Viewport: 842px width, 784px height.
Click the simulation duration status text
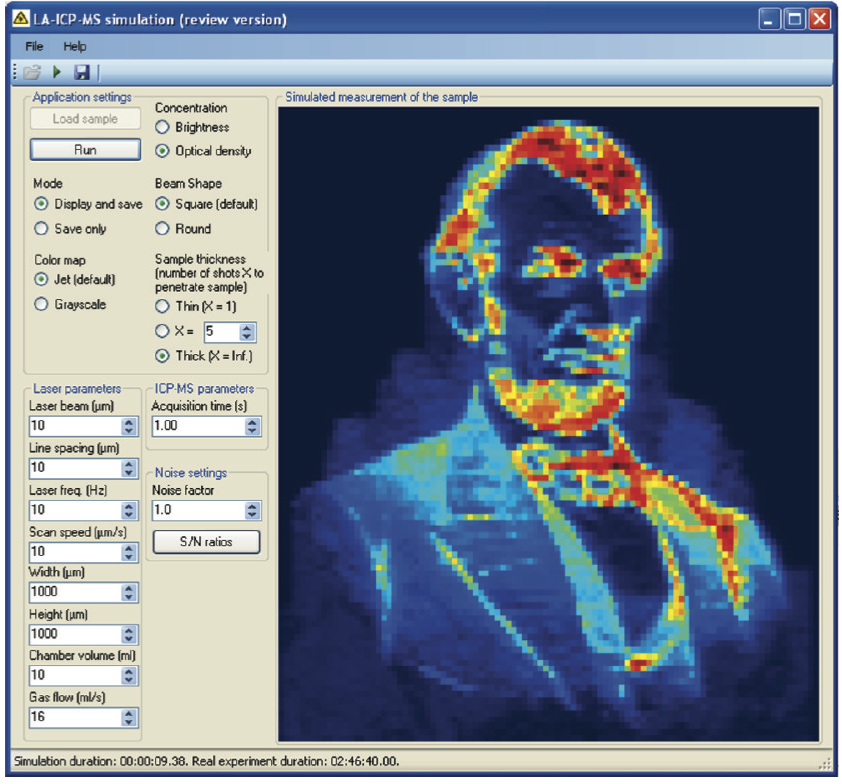tap(207, 761)
